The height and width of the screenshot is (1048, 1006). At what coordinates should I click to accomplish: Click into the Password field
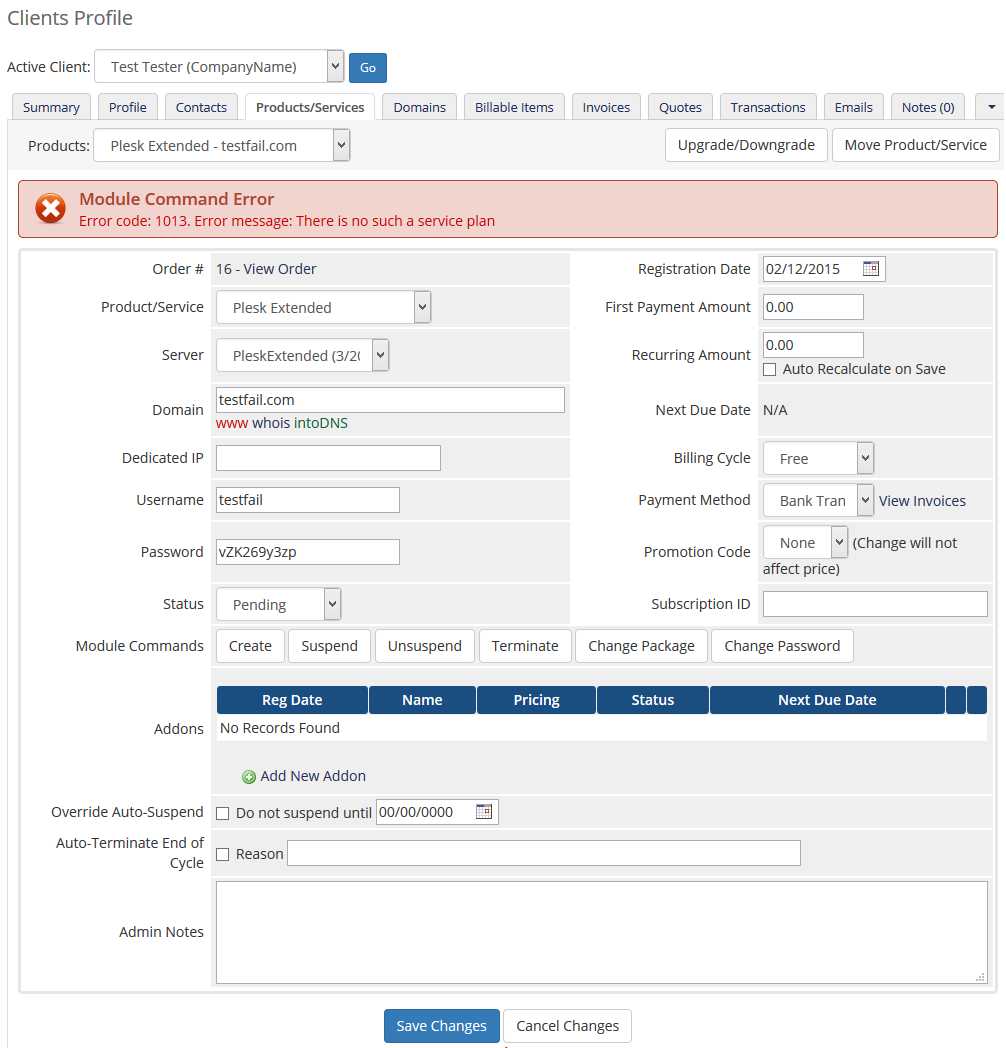(307, 552)
